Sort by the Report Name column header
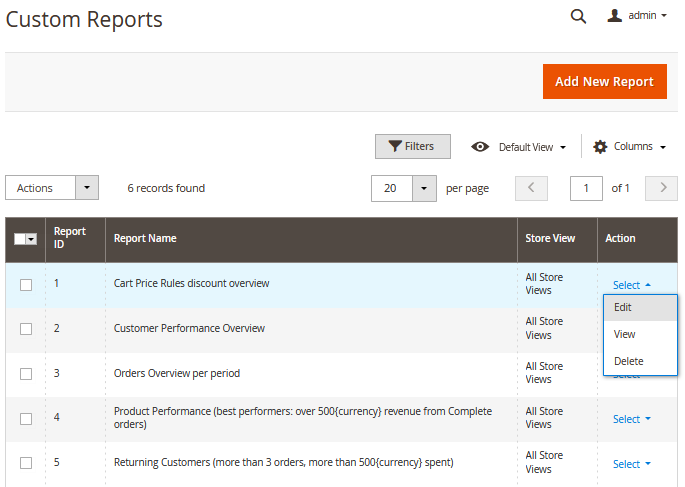This screenshot has width=685, height=487. (145, 239)
